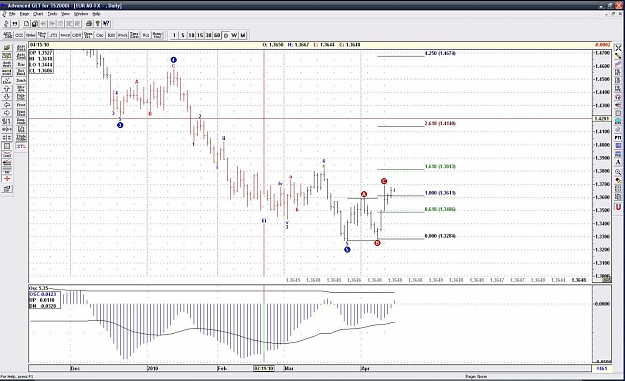Click the red circled A wave label
Screen dimensions: 625x381
pyautogui.click(x=364, y=194)
